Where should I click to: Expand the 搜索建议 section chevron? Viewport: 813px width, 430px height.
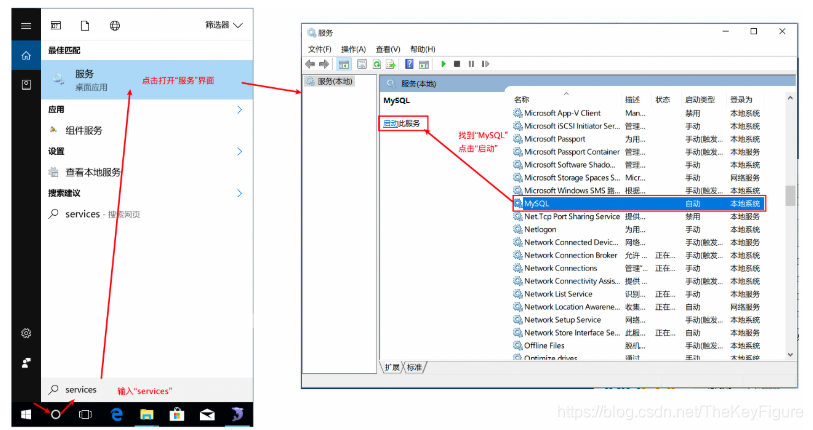tap(240, 193)
